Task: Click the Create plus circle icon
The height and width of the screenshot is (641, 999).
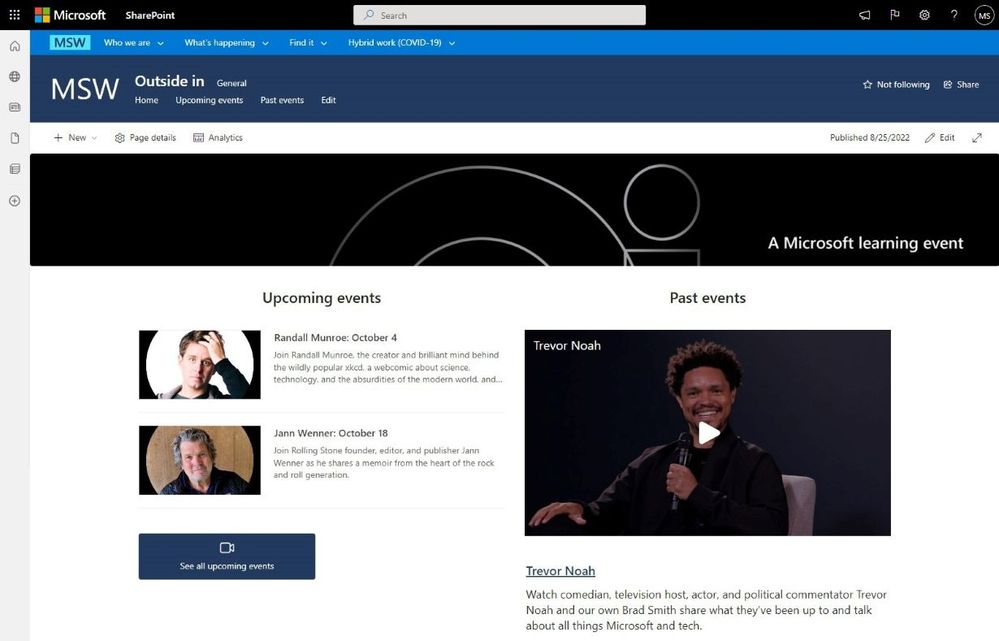Action: click(15, 201)
